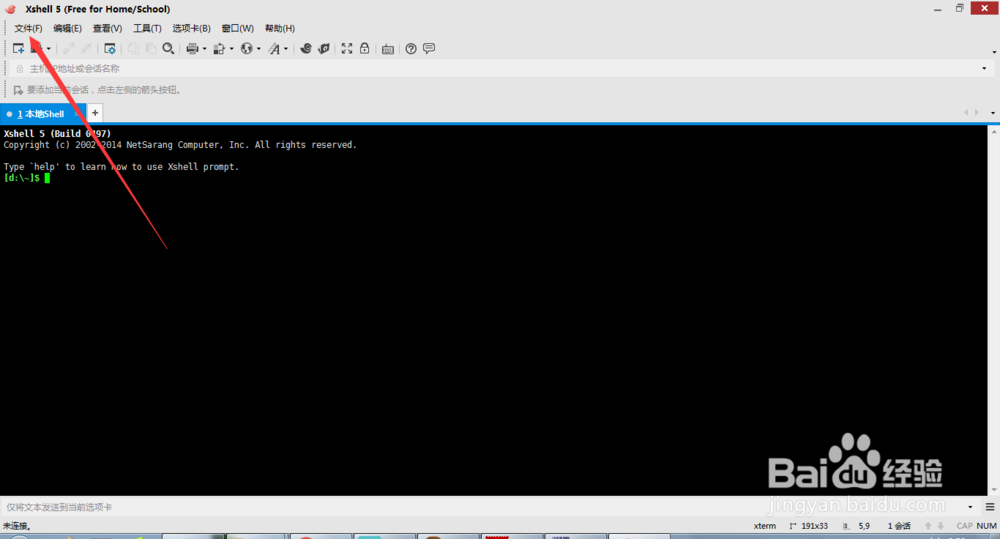The image size is (1000, 539).
Task: Open the 查看(V) menu
Action: click(x=107, y=28)
